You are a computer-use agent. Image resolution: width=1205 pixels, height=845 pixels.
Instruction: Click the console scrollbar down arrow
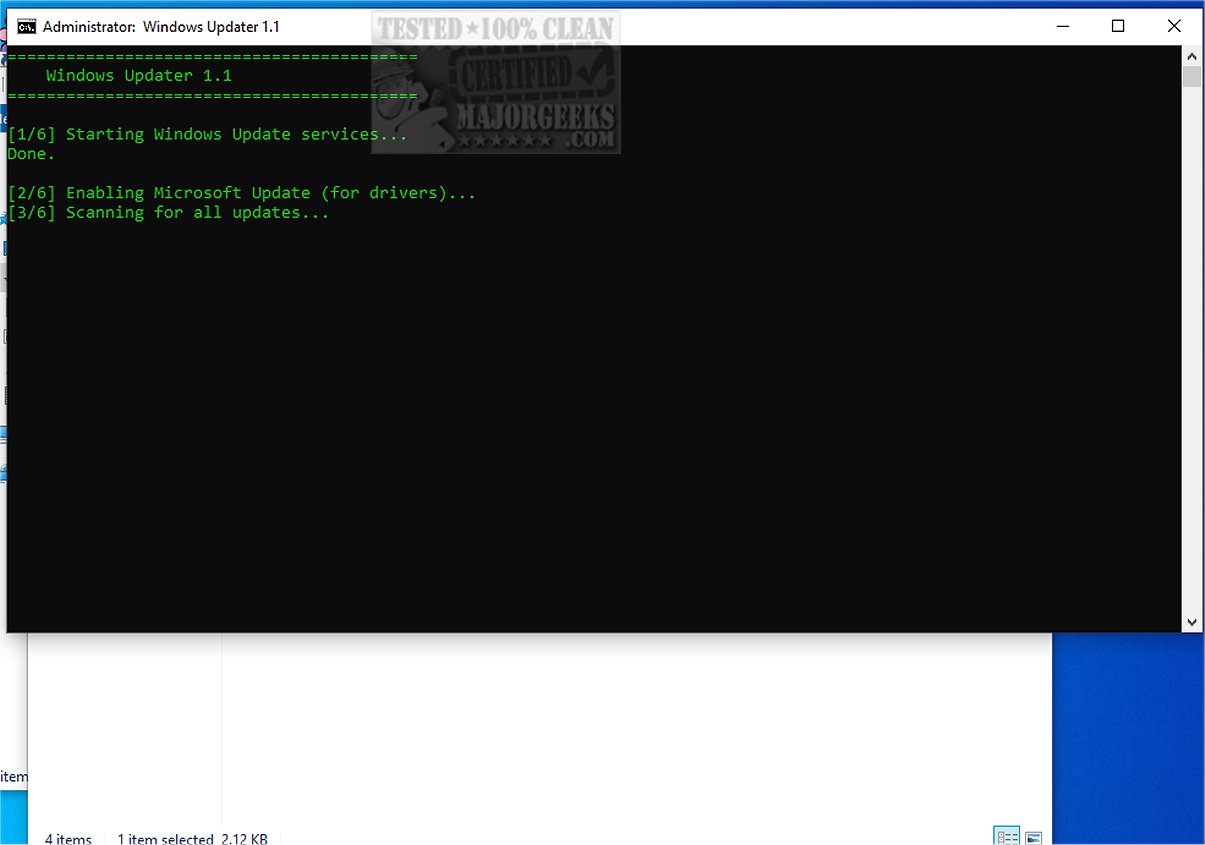tap(1191, 622)
